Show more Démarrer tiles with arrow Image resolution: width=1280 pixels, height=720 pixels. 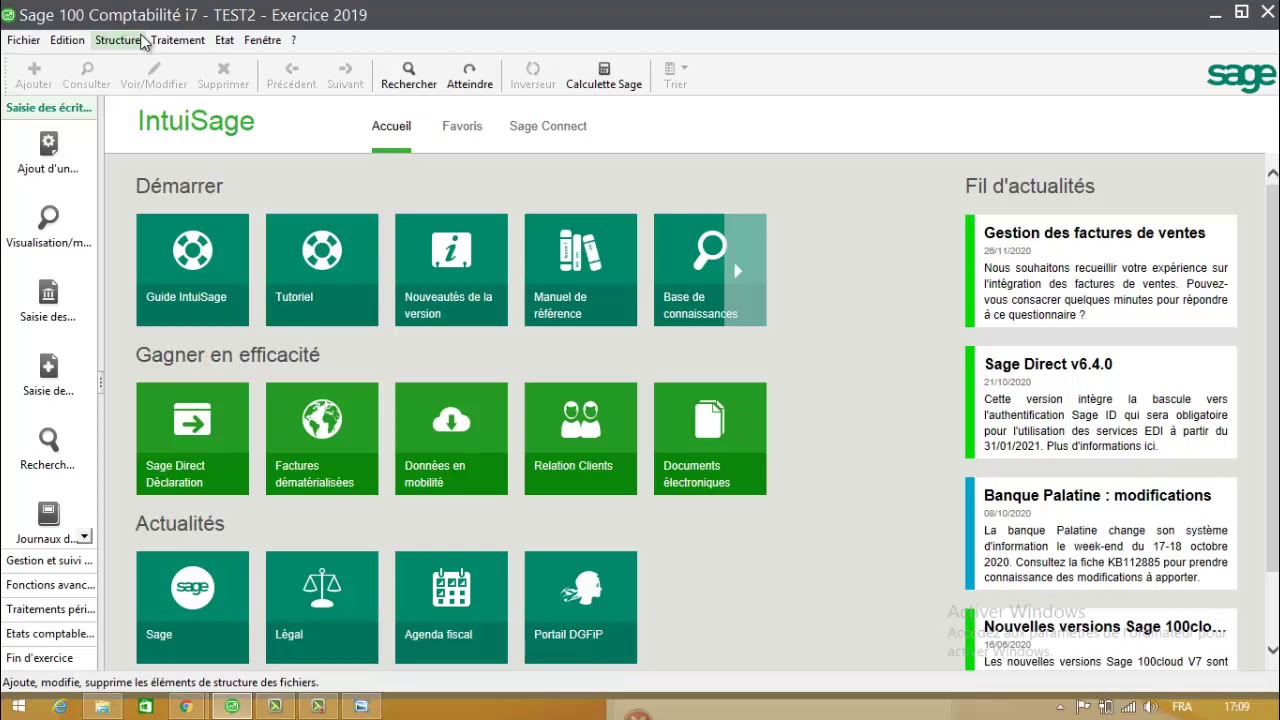coord(739,270)
